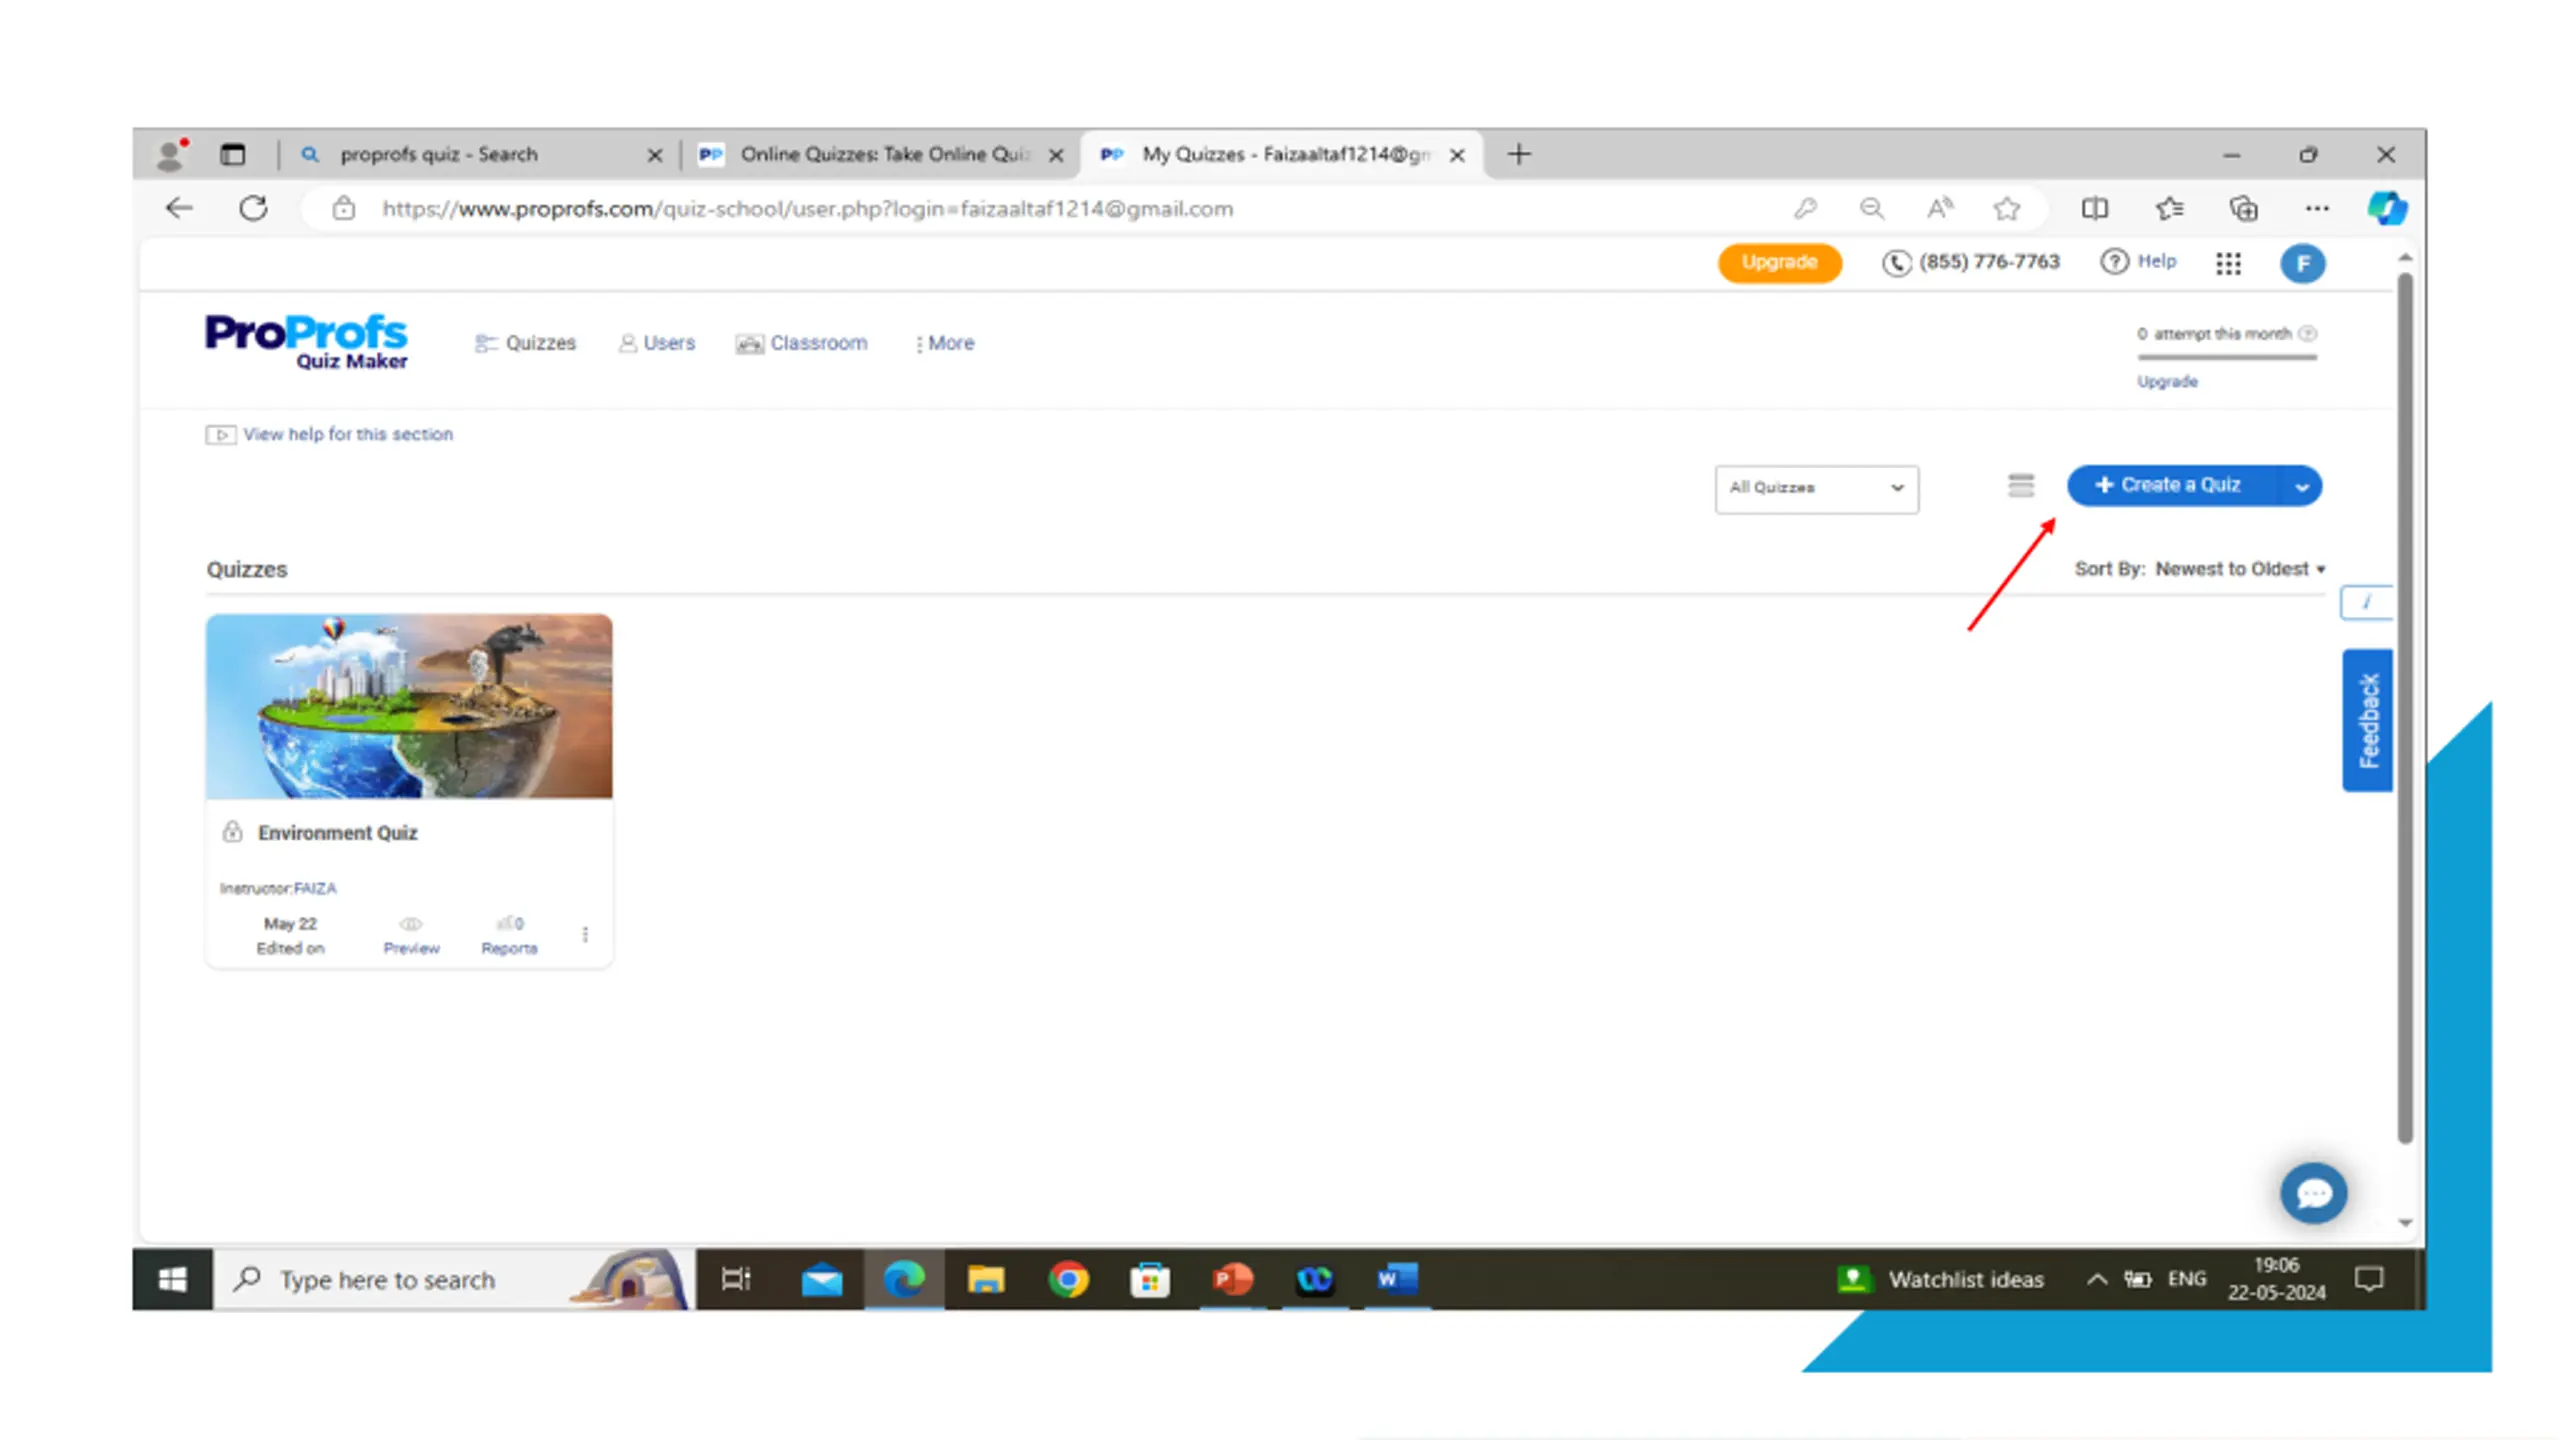2560x1440 pixels.
Task: Click the orange Upgrade button
Action: (1779, 262)
